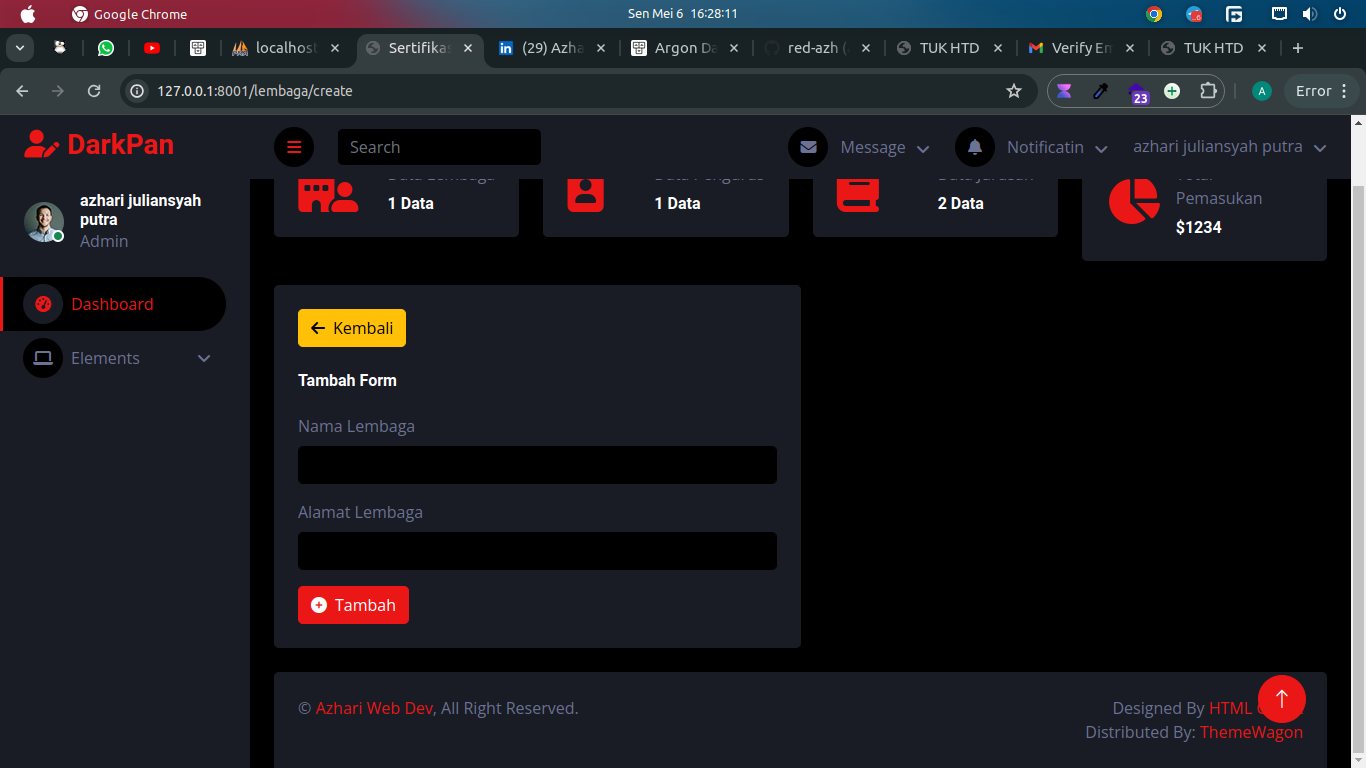Switch to the YouTube pinned tab
Screen dimensions: 1366x768
tap(152, 48)
